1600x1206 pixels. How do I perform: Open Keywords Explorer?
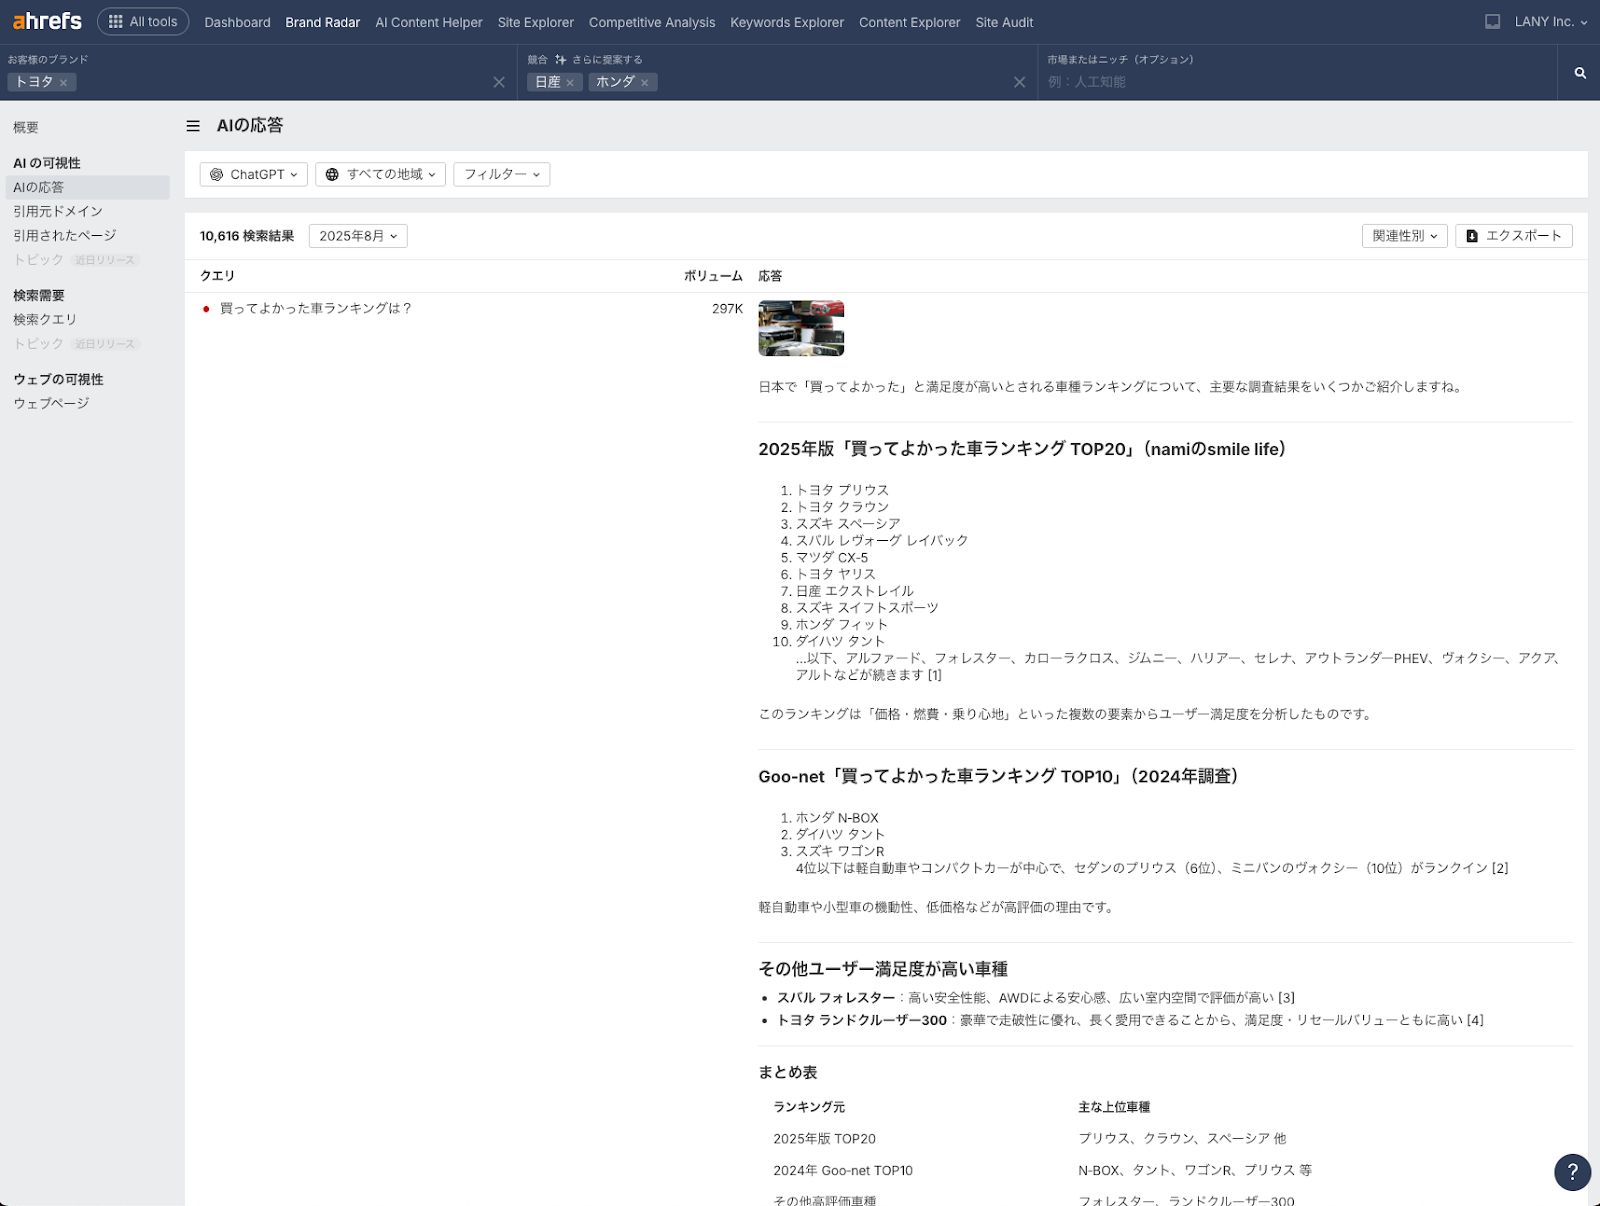[x=787, y=22]
